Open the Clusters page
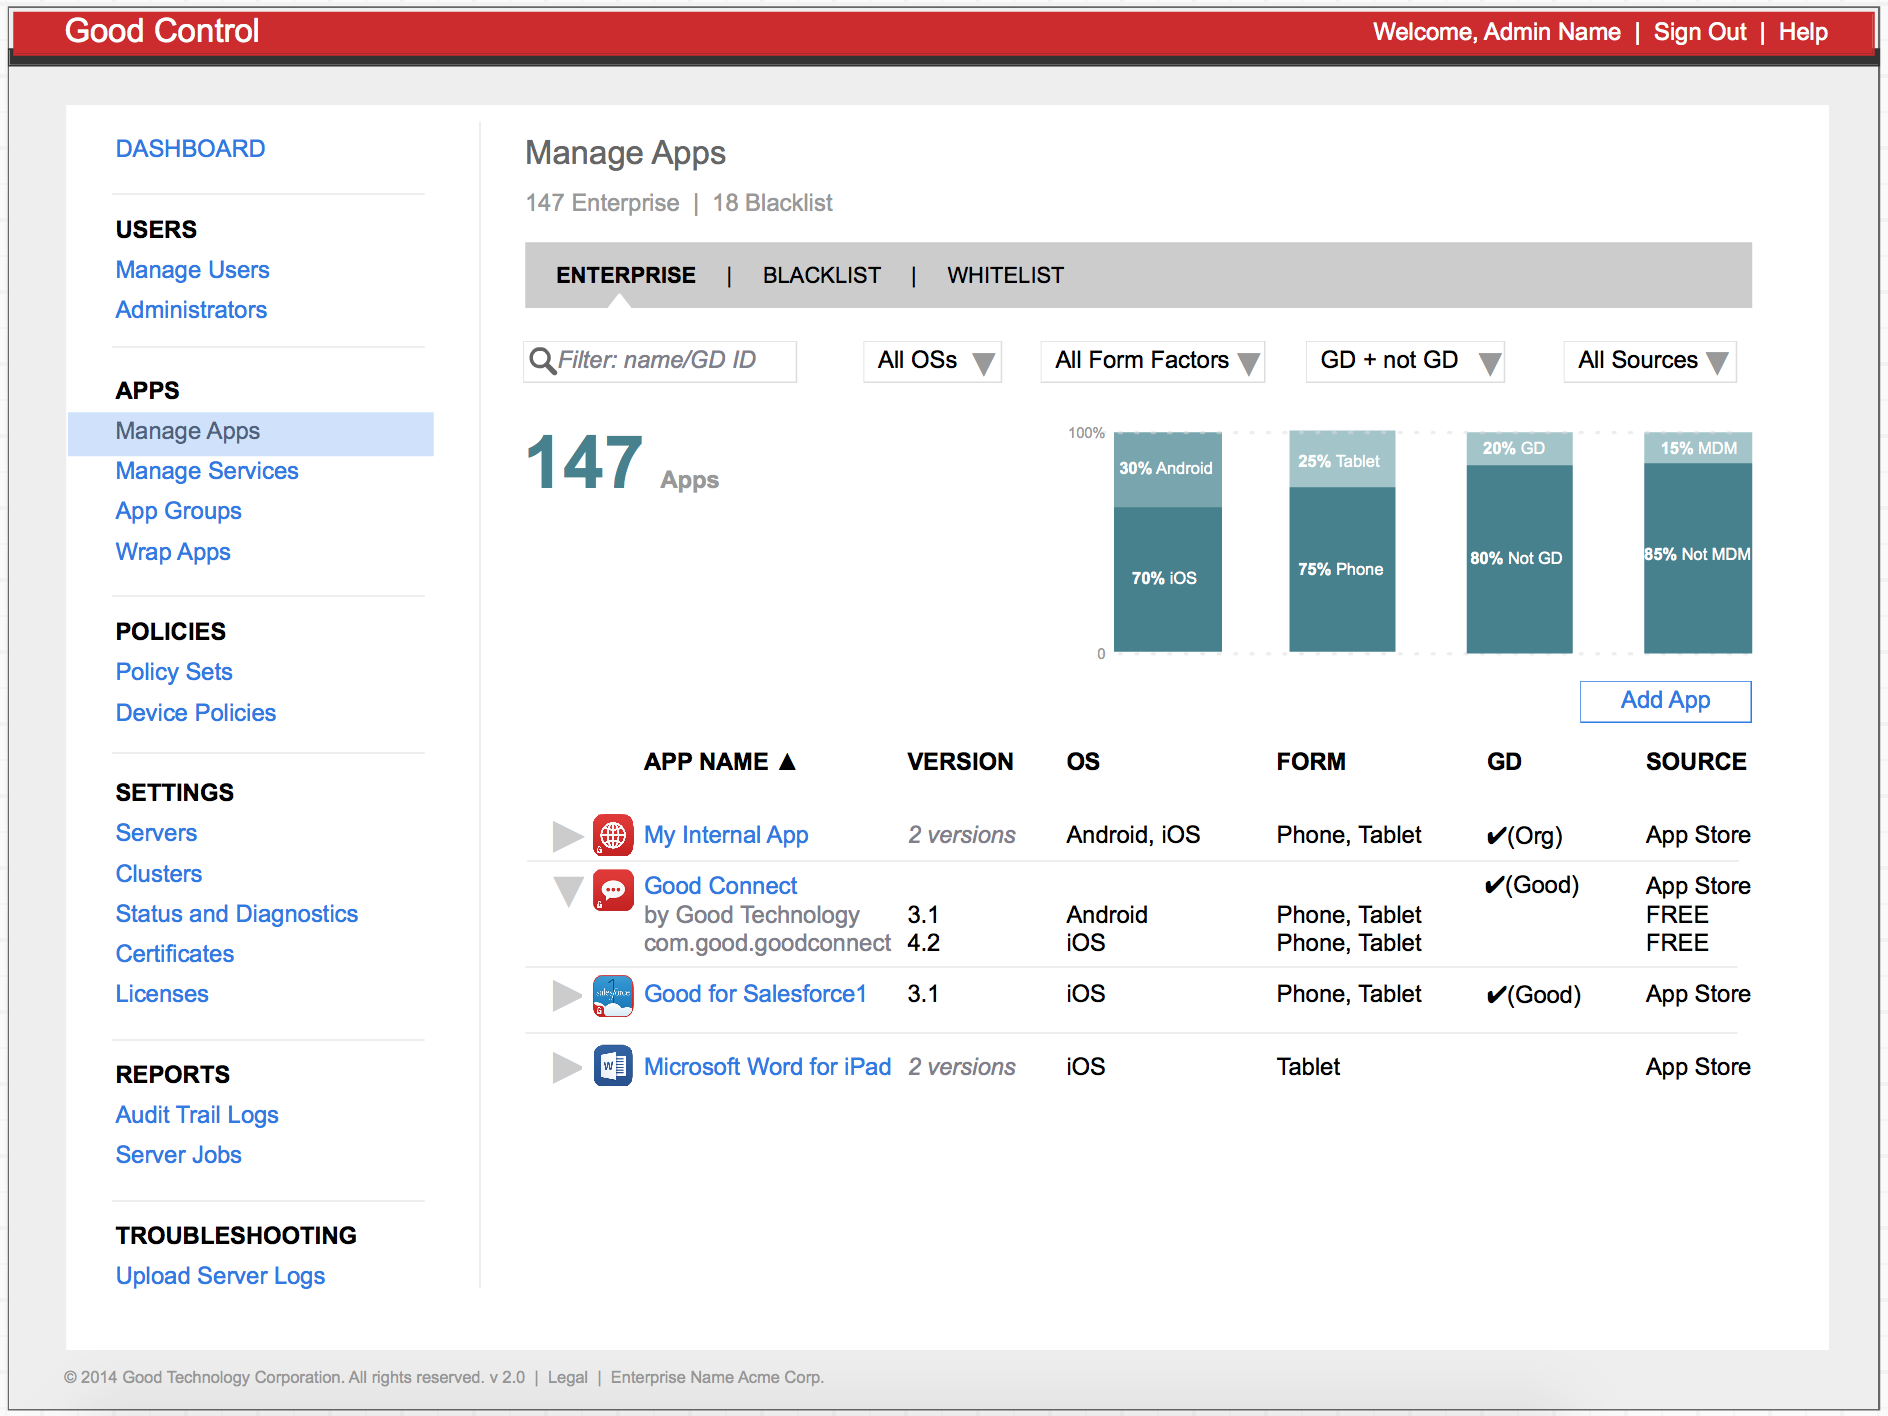1888x1416 pixels. [159, 874]
